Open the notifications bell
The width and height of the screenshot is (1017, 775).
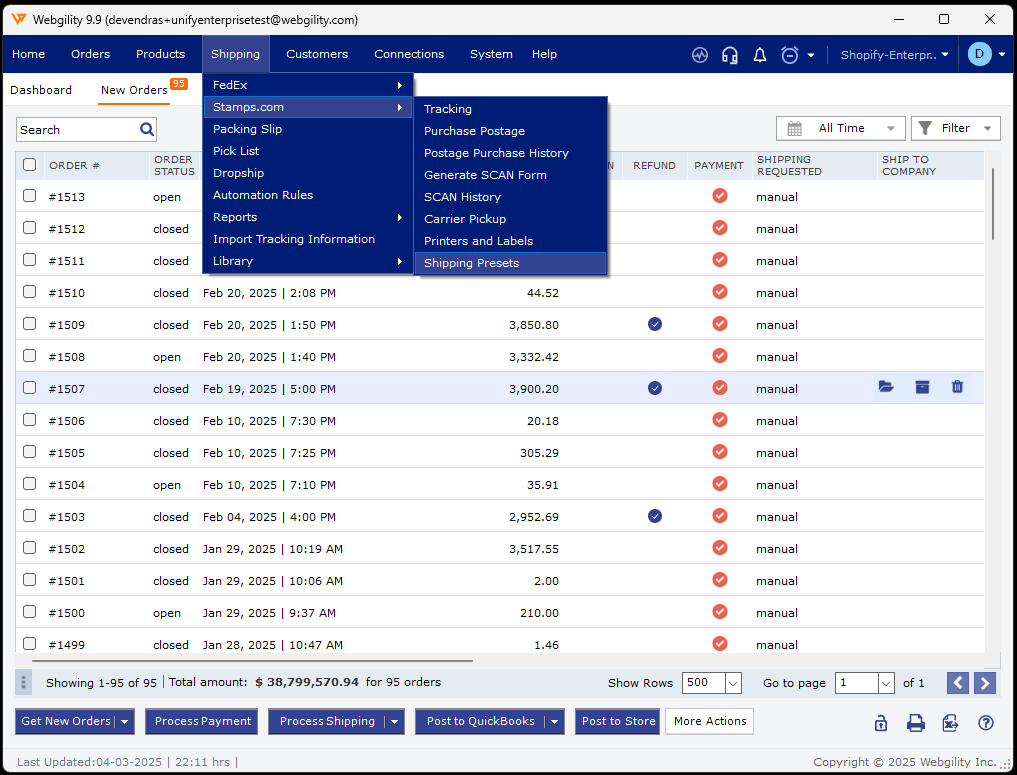click(x=760, y=55)
